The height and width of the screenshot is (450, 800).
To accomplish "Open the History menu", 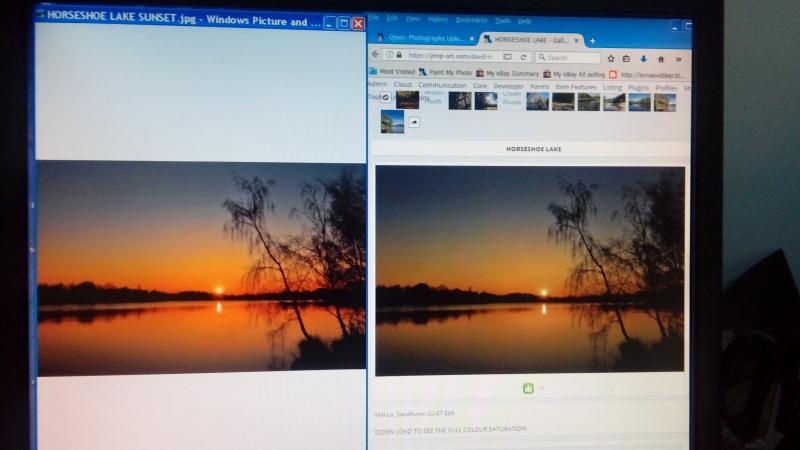I will point(438,19).
